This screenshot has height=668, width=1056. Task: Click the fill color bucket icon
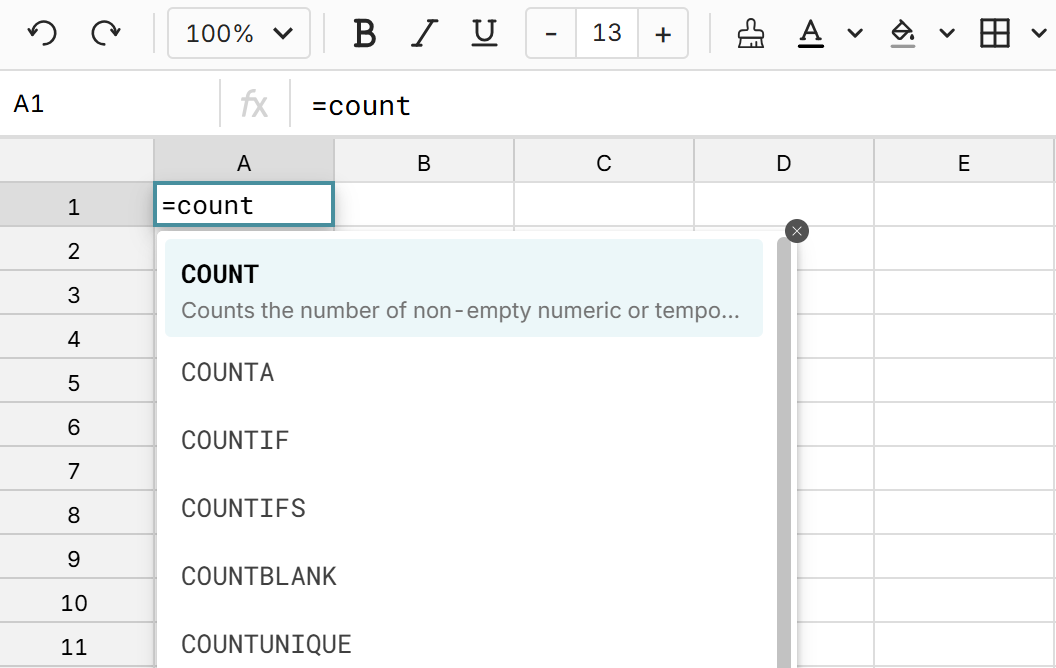click(x=903, y=33)
